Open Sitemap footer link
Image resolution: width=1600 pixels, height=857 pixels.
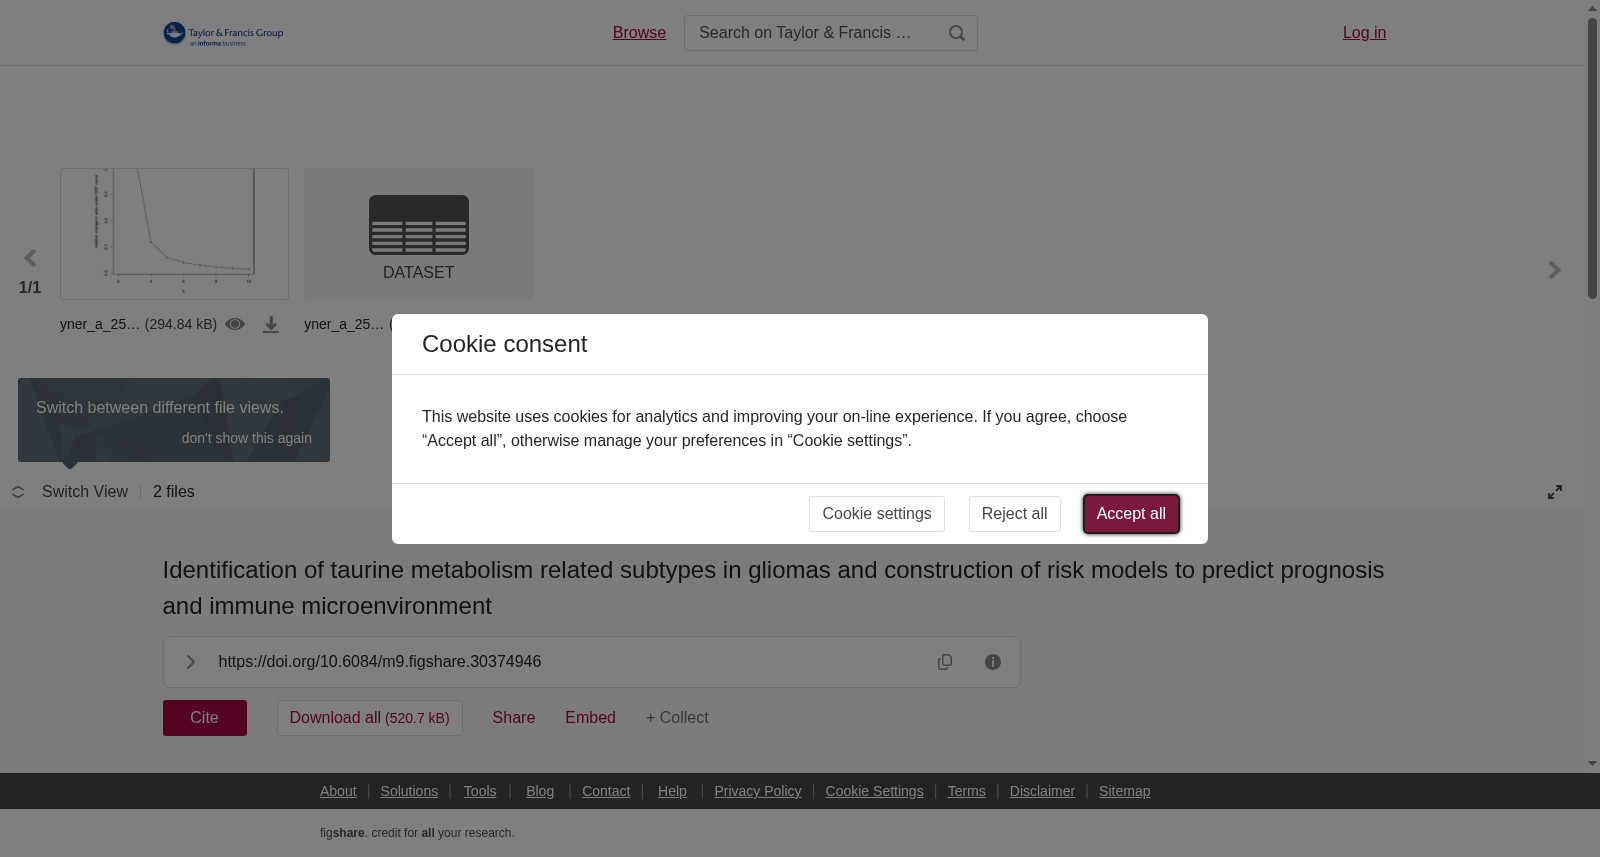pyautogui.click(x=1125, y=791)
